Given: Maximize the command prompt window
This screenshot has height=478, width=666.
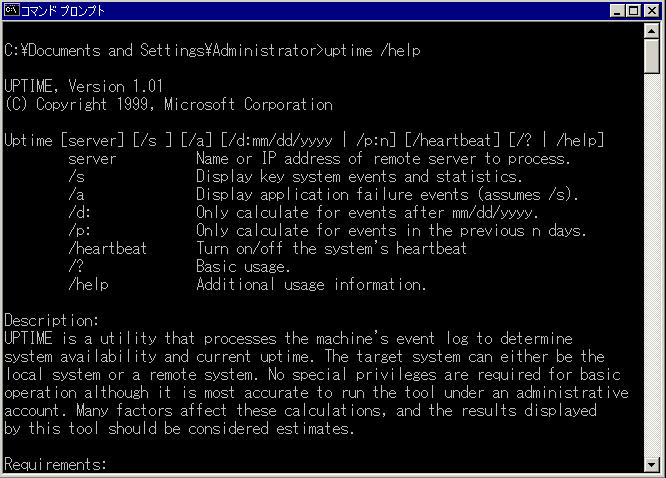Looking at the screenshot, I should pyautogui.click(x=633, y=11).
